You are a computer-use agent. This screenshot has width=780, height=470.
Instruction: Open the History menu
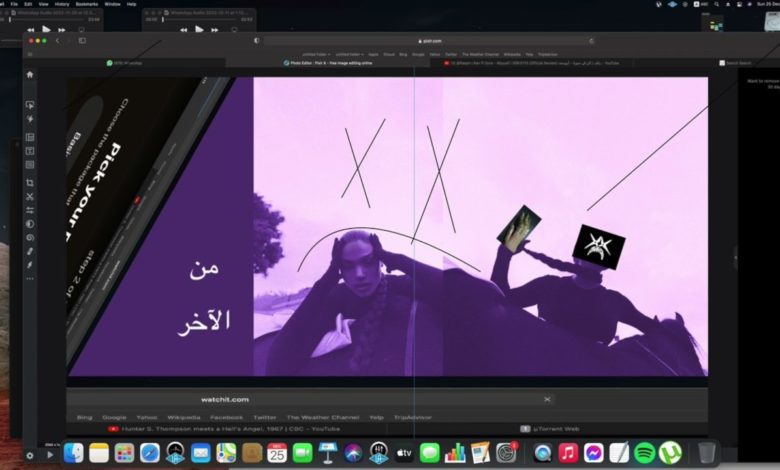point(62,3)
